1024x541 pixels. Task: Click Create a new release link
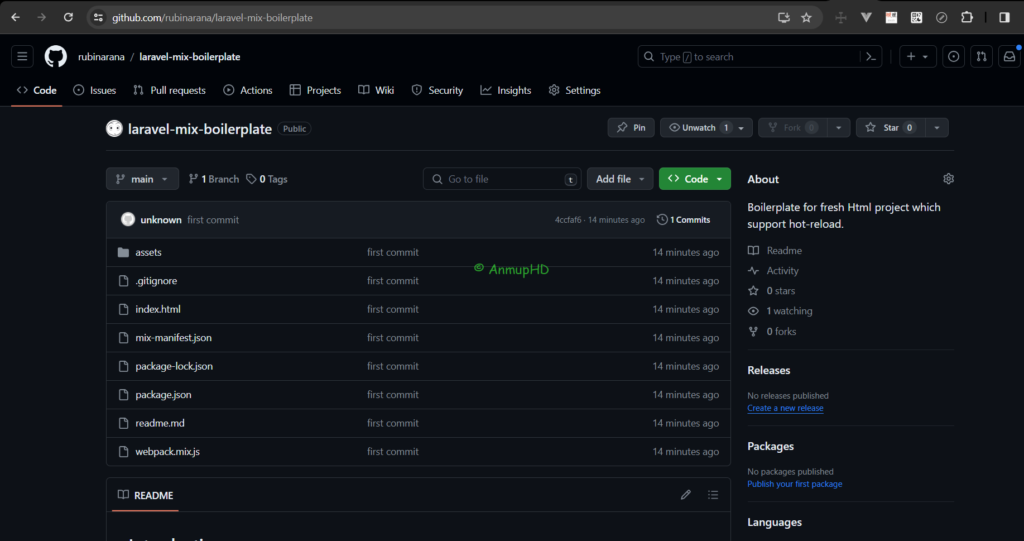785,408
